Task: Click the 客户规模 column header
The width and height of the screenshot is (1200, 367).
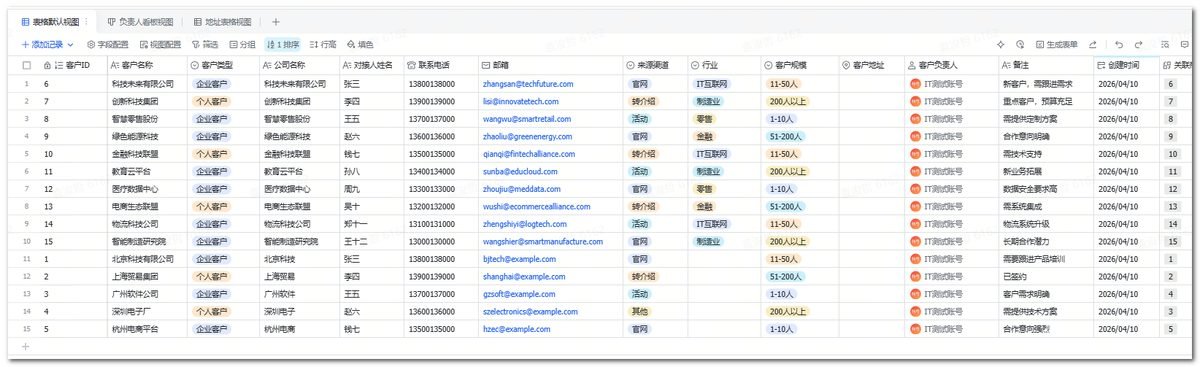Action: [800, 65]
